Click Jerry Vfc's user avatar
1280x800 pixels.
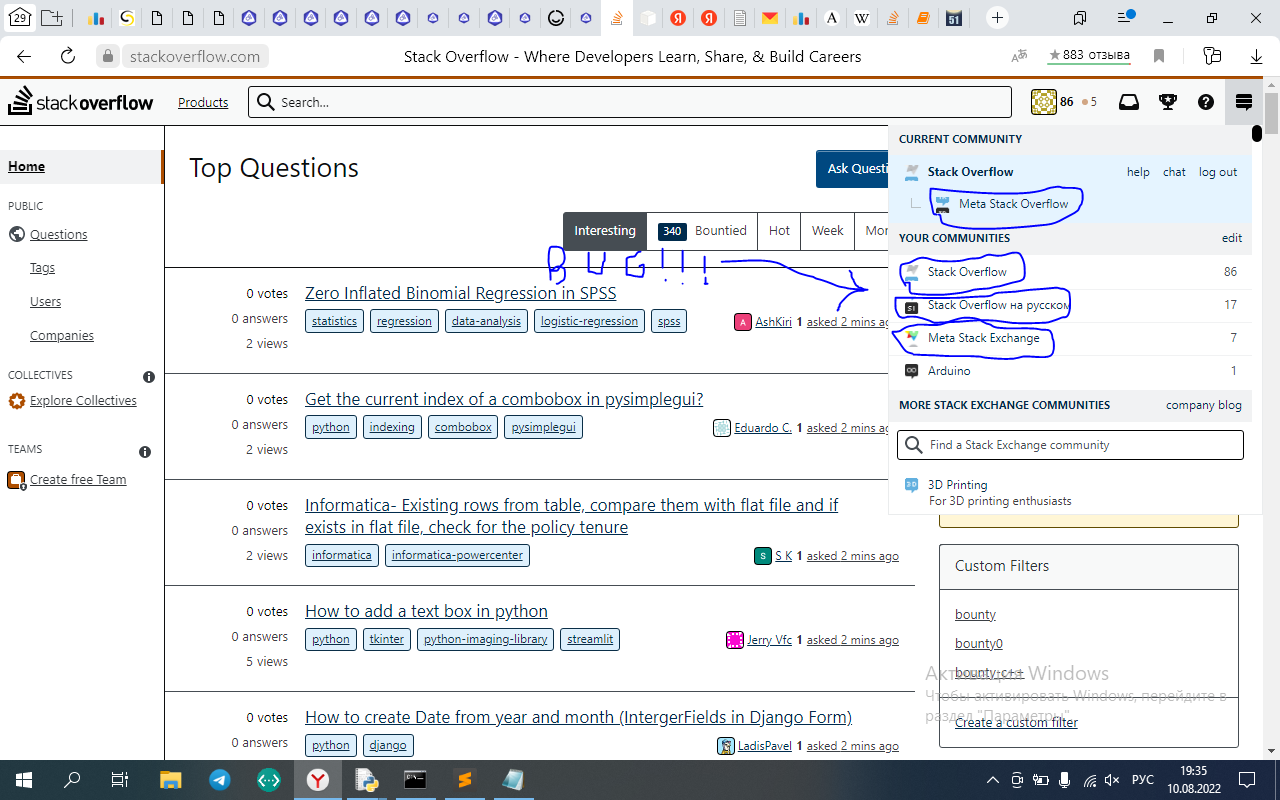735,640
